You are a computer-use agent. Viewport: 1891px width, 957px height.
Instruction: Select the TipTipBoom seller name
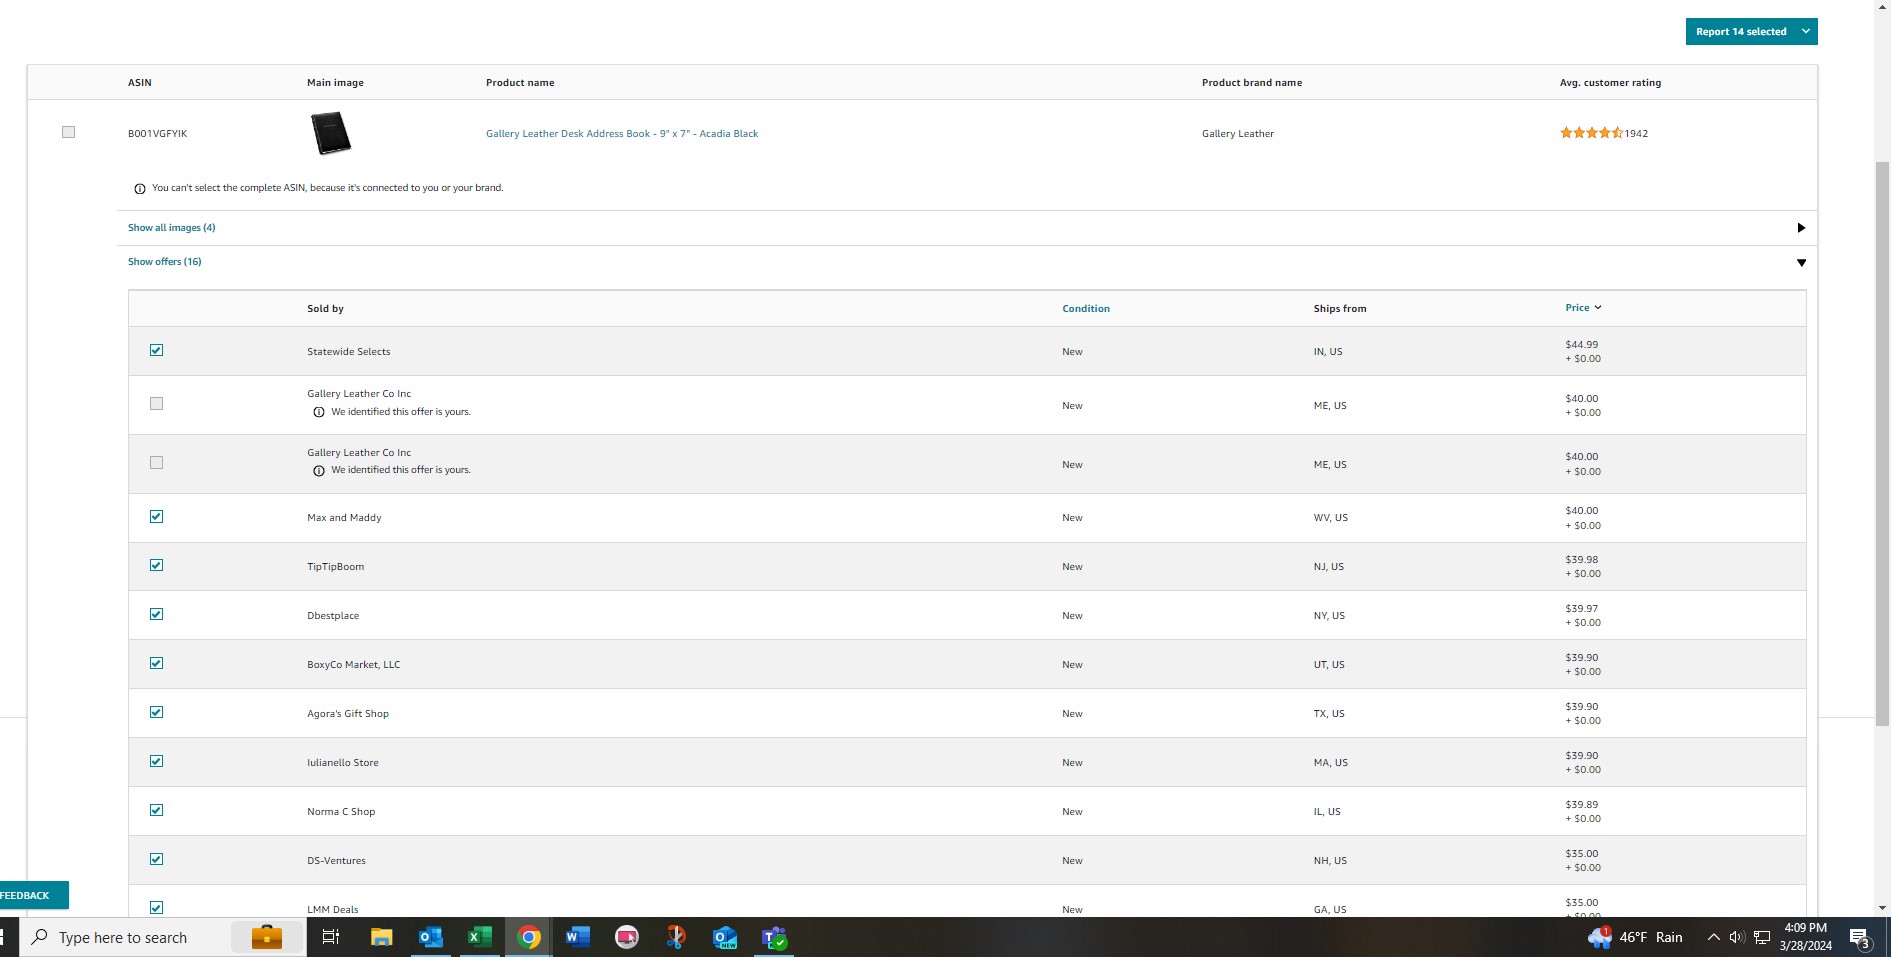(x=336, y=567)
